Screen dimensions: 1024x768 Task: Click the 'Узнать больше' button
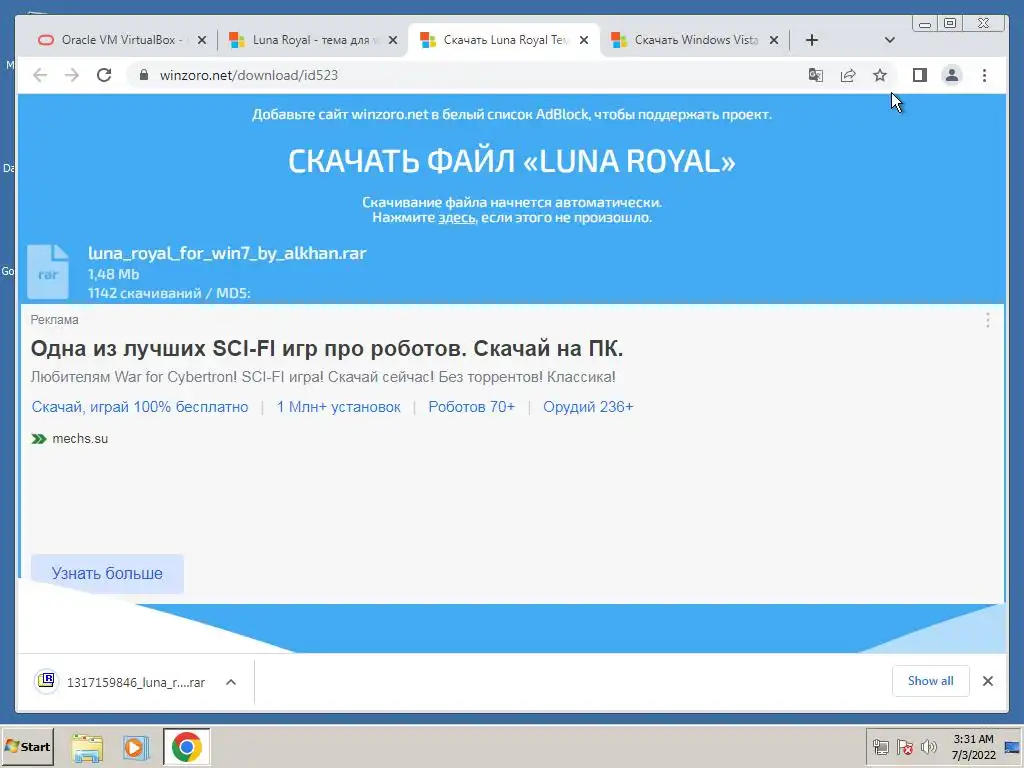coord(107,573)
